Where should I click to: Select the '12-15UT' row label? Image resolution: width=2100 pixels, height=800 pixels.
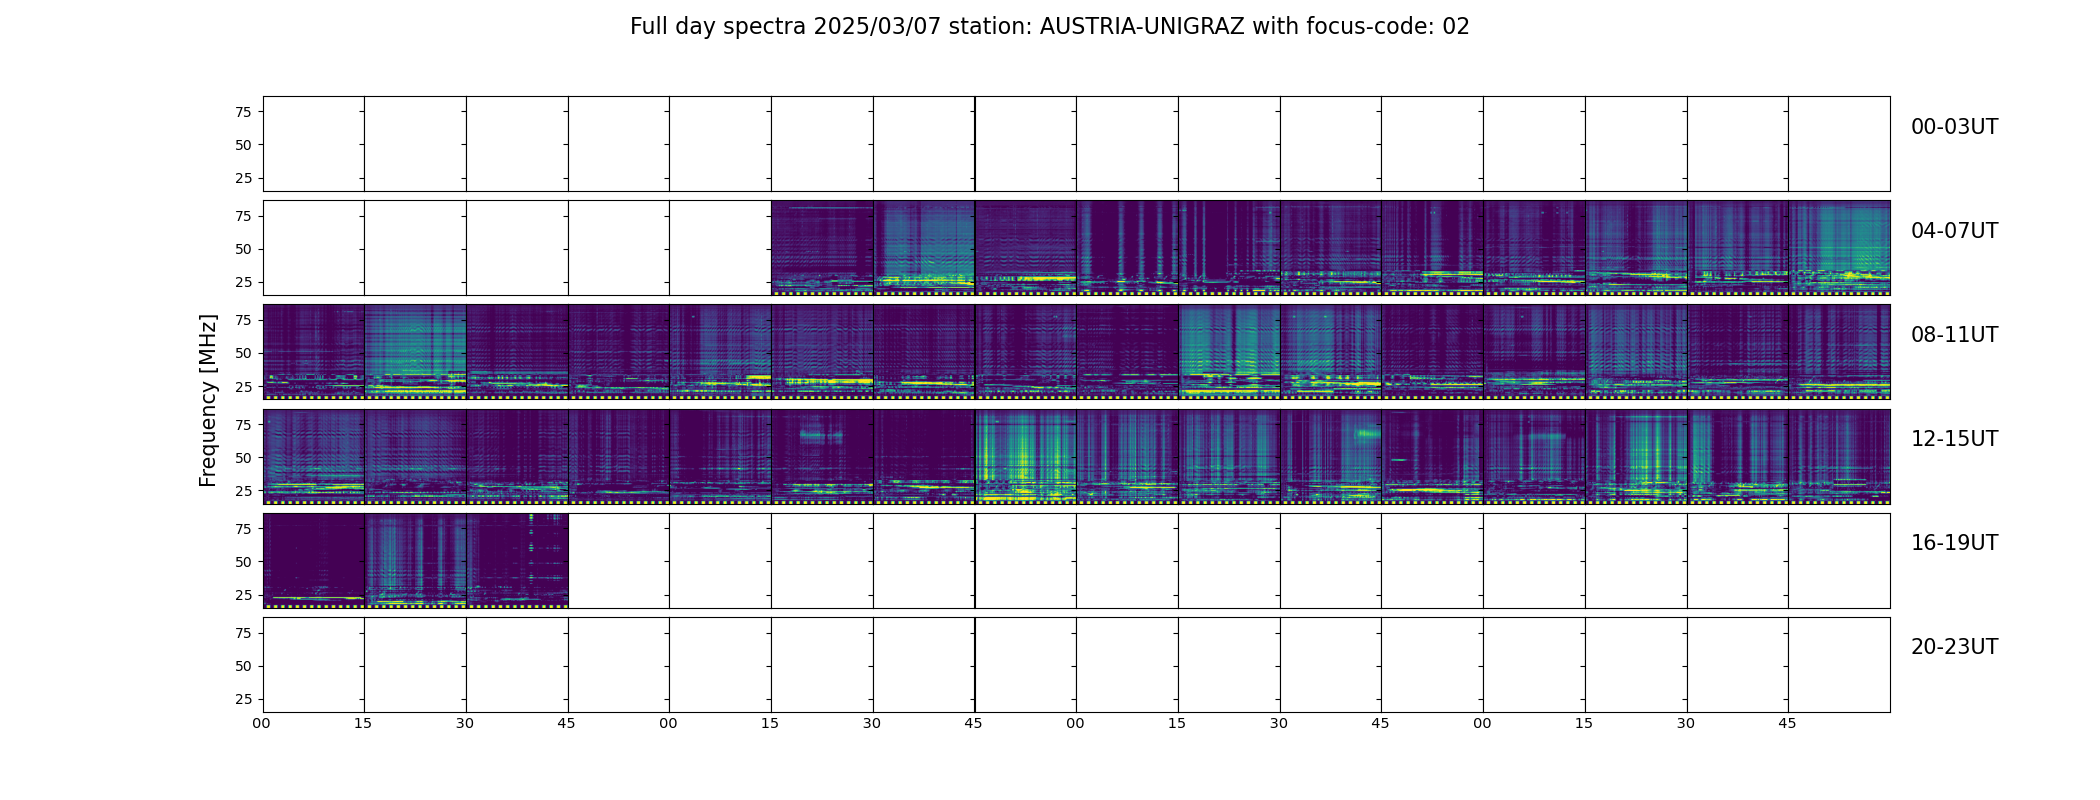[1954, 439]
